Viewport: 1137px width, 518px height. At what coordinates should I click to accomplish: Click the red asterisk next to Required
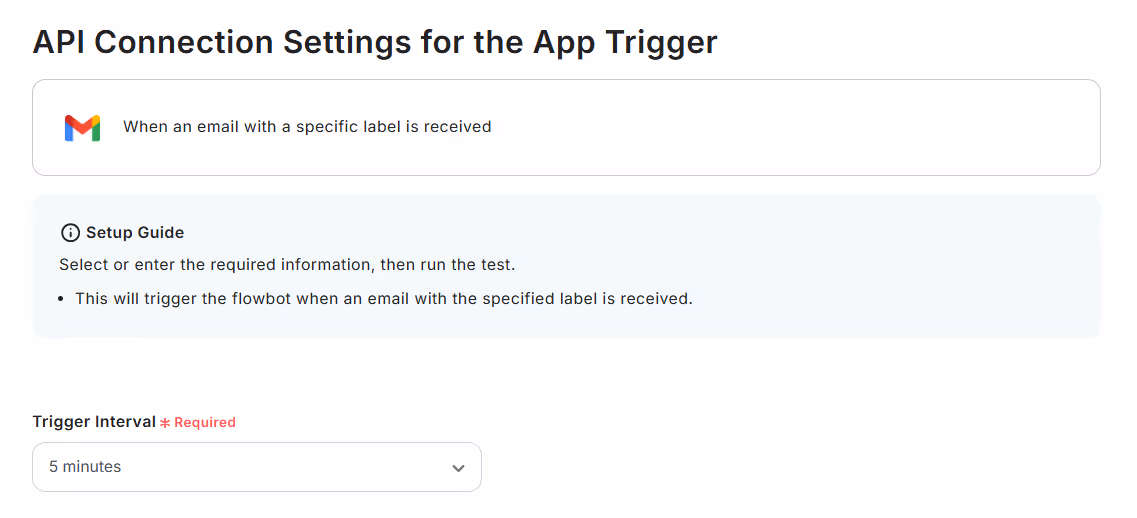coord(165,422)
